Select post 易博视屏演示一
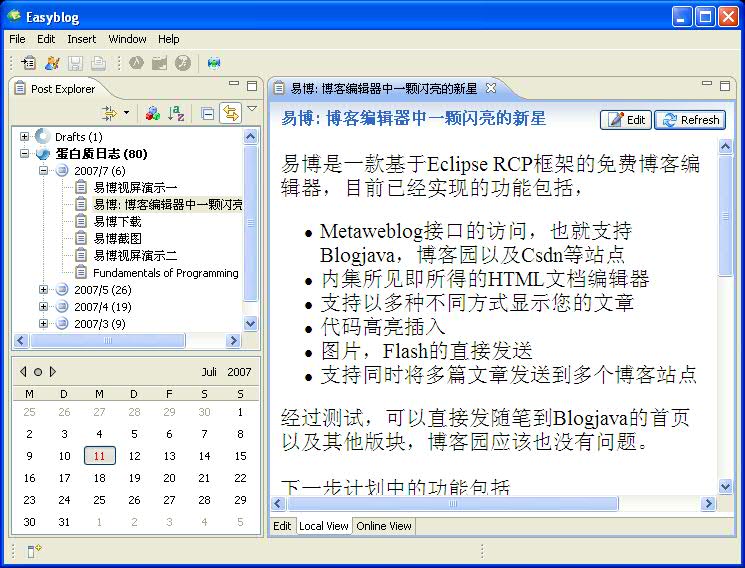 click(135, 188)
